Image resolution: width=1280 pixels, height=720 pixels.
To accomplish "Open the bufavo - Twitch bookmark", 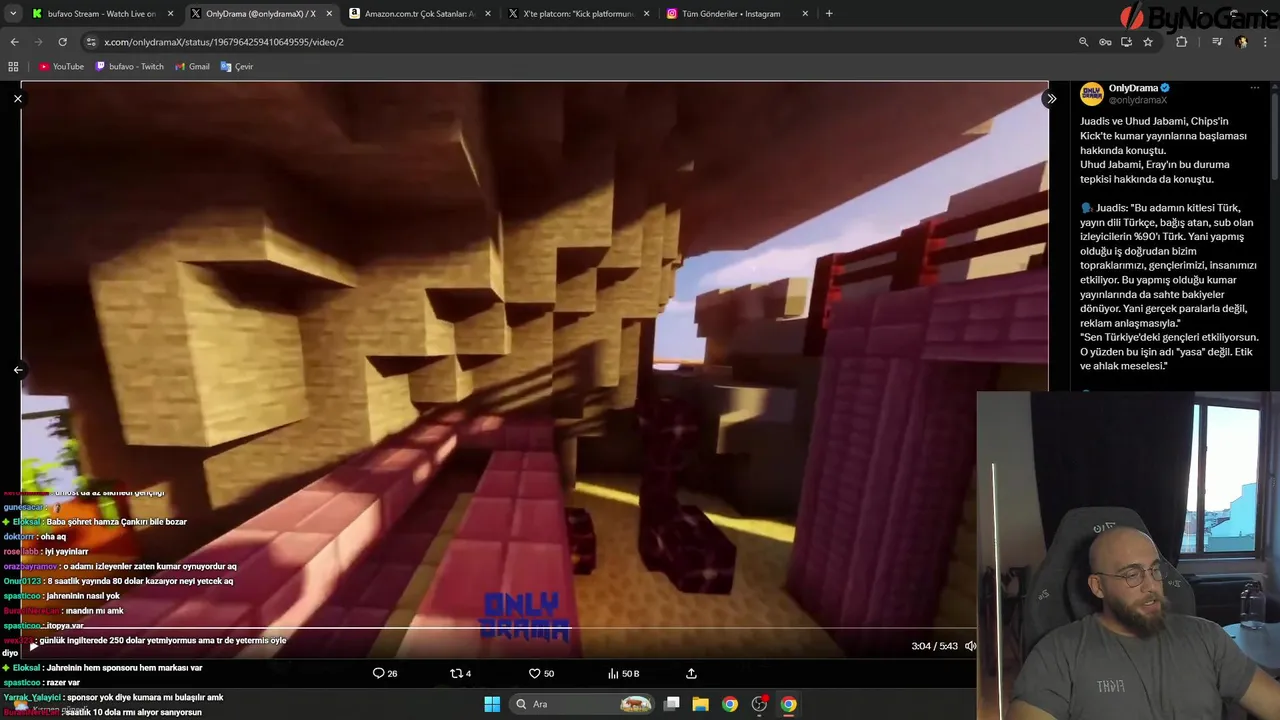I will coord(129,67).
